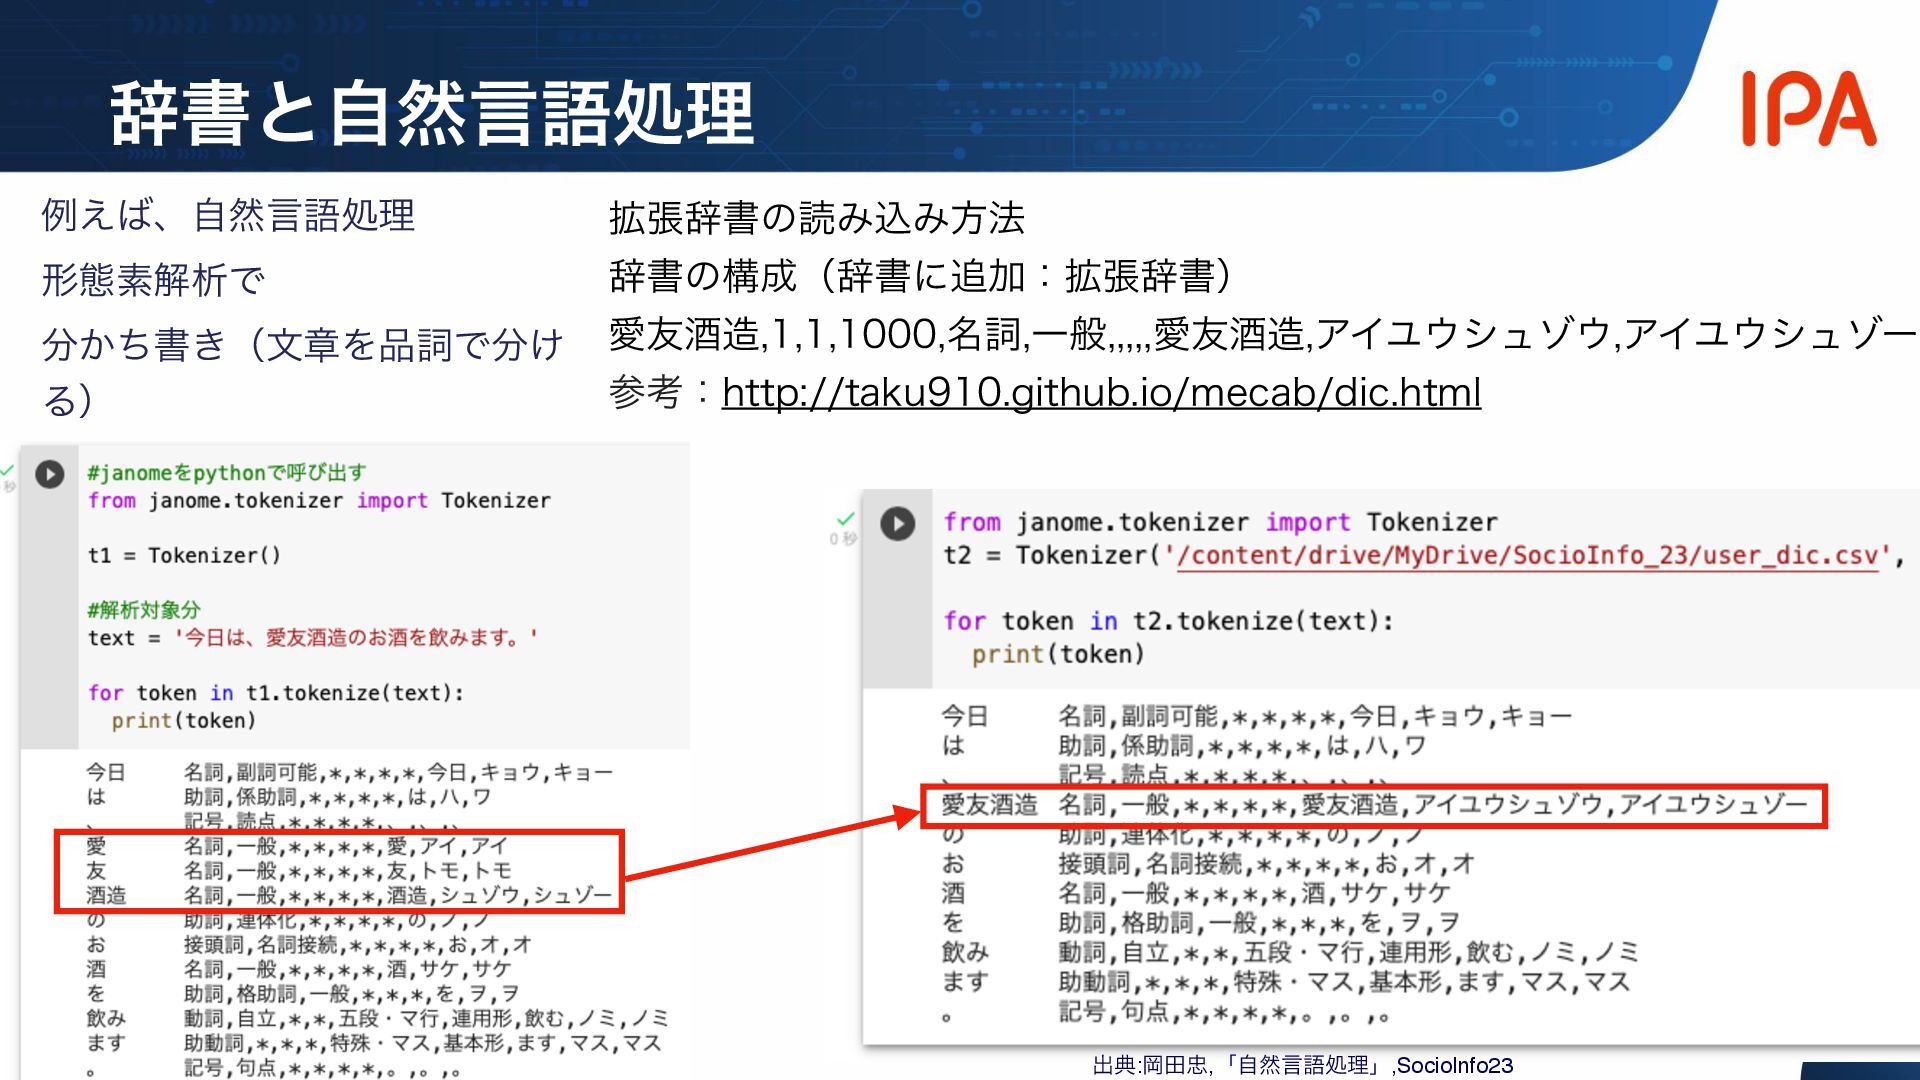Select the text 形態素解析で
Viewport: 1920px width, 1080px height.
pos(153,280)
